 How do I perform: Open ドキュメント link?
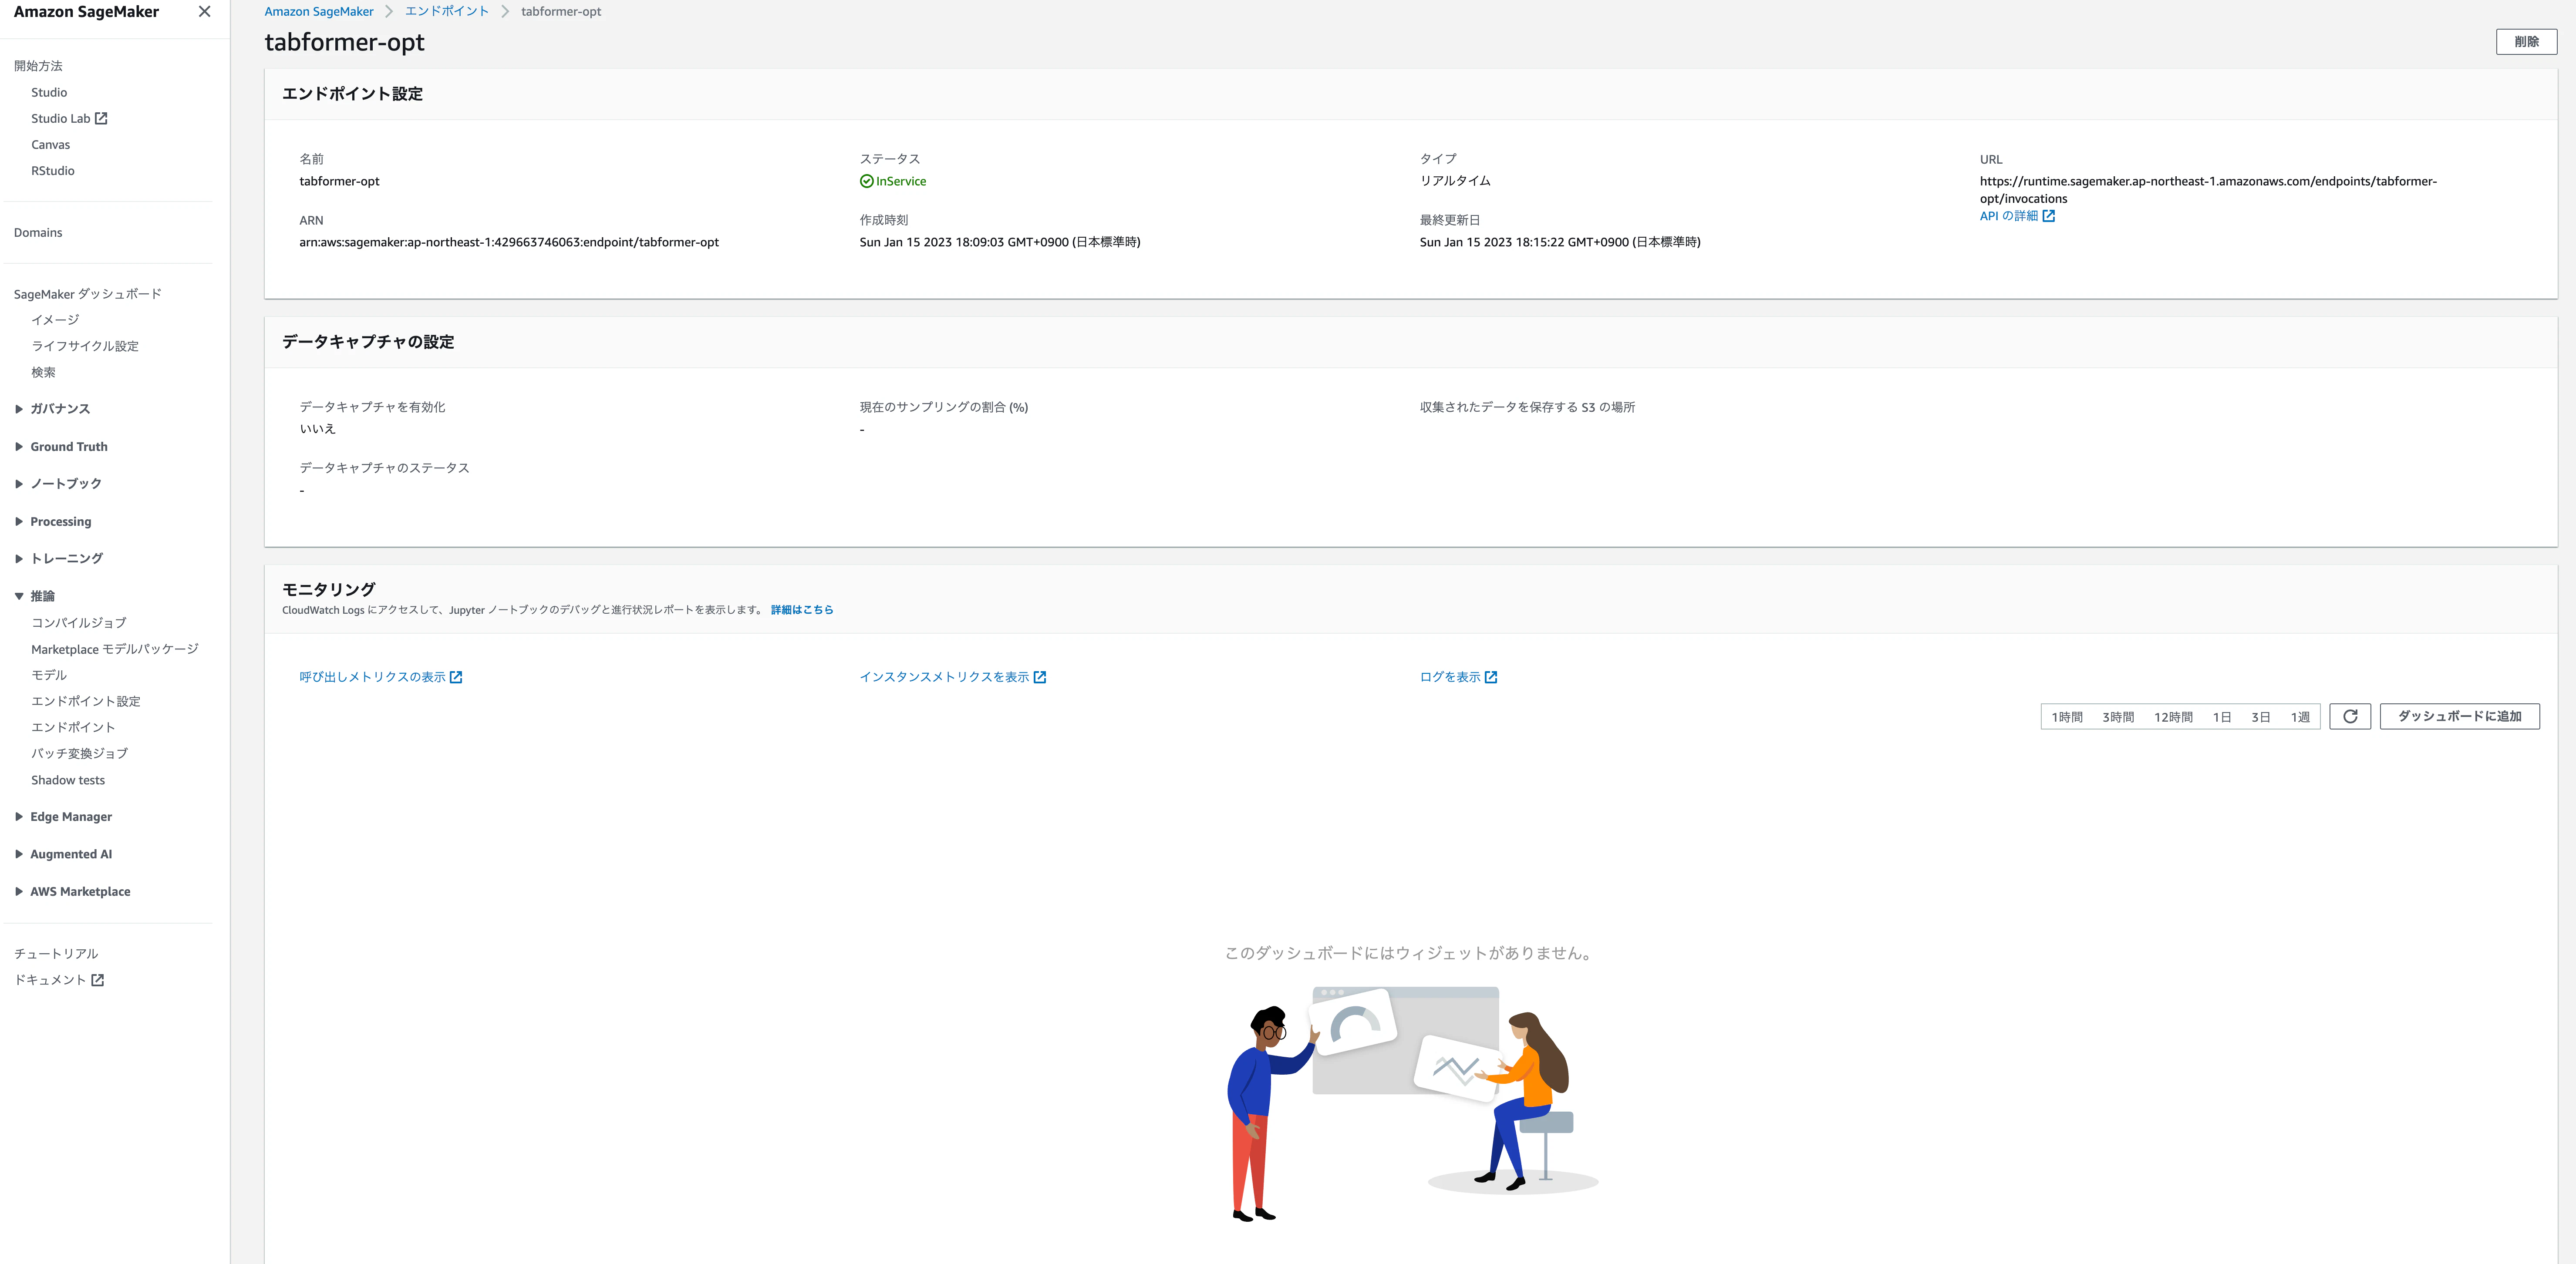coord(50,980)
